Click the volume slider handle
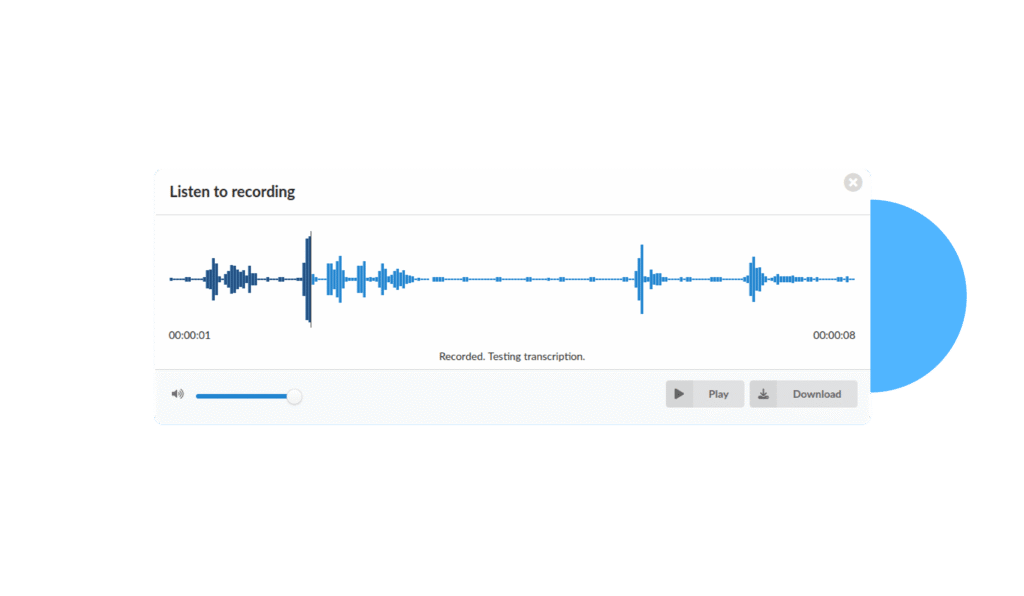Screen dimensions: 1024x596 click(295, 396)
